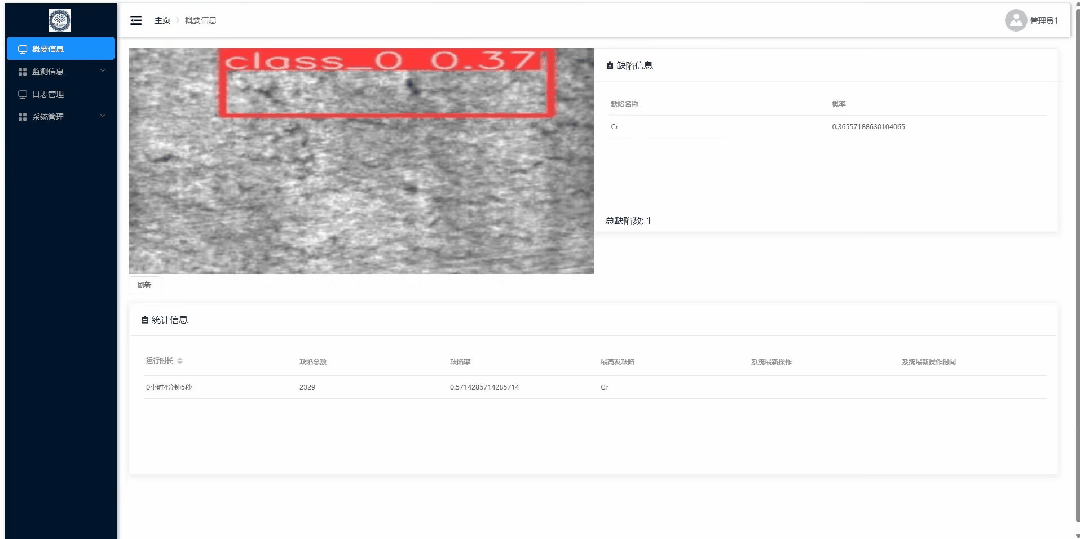Expand the second sidebar submenu chevron
The height and width of the screenshot is (539, 1080).
click(103, 71)
